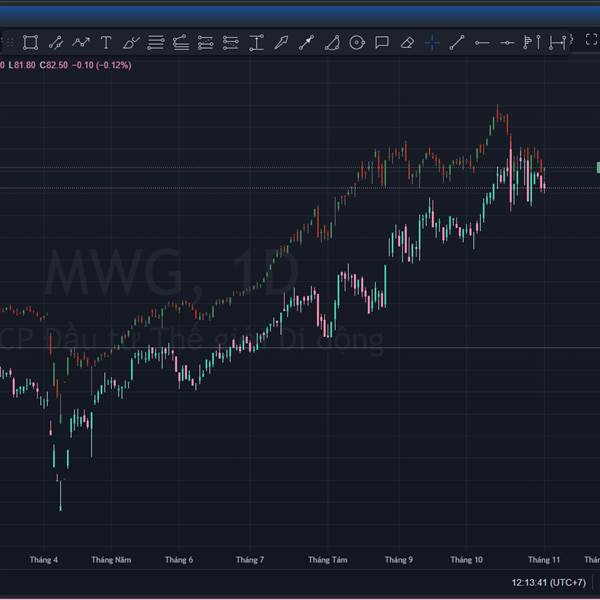
Task: Click the Tháng 4 time axis label
Action: 44,560
